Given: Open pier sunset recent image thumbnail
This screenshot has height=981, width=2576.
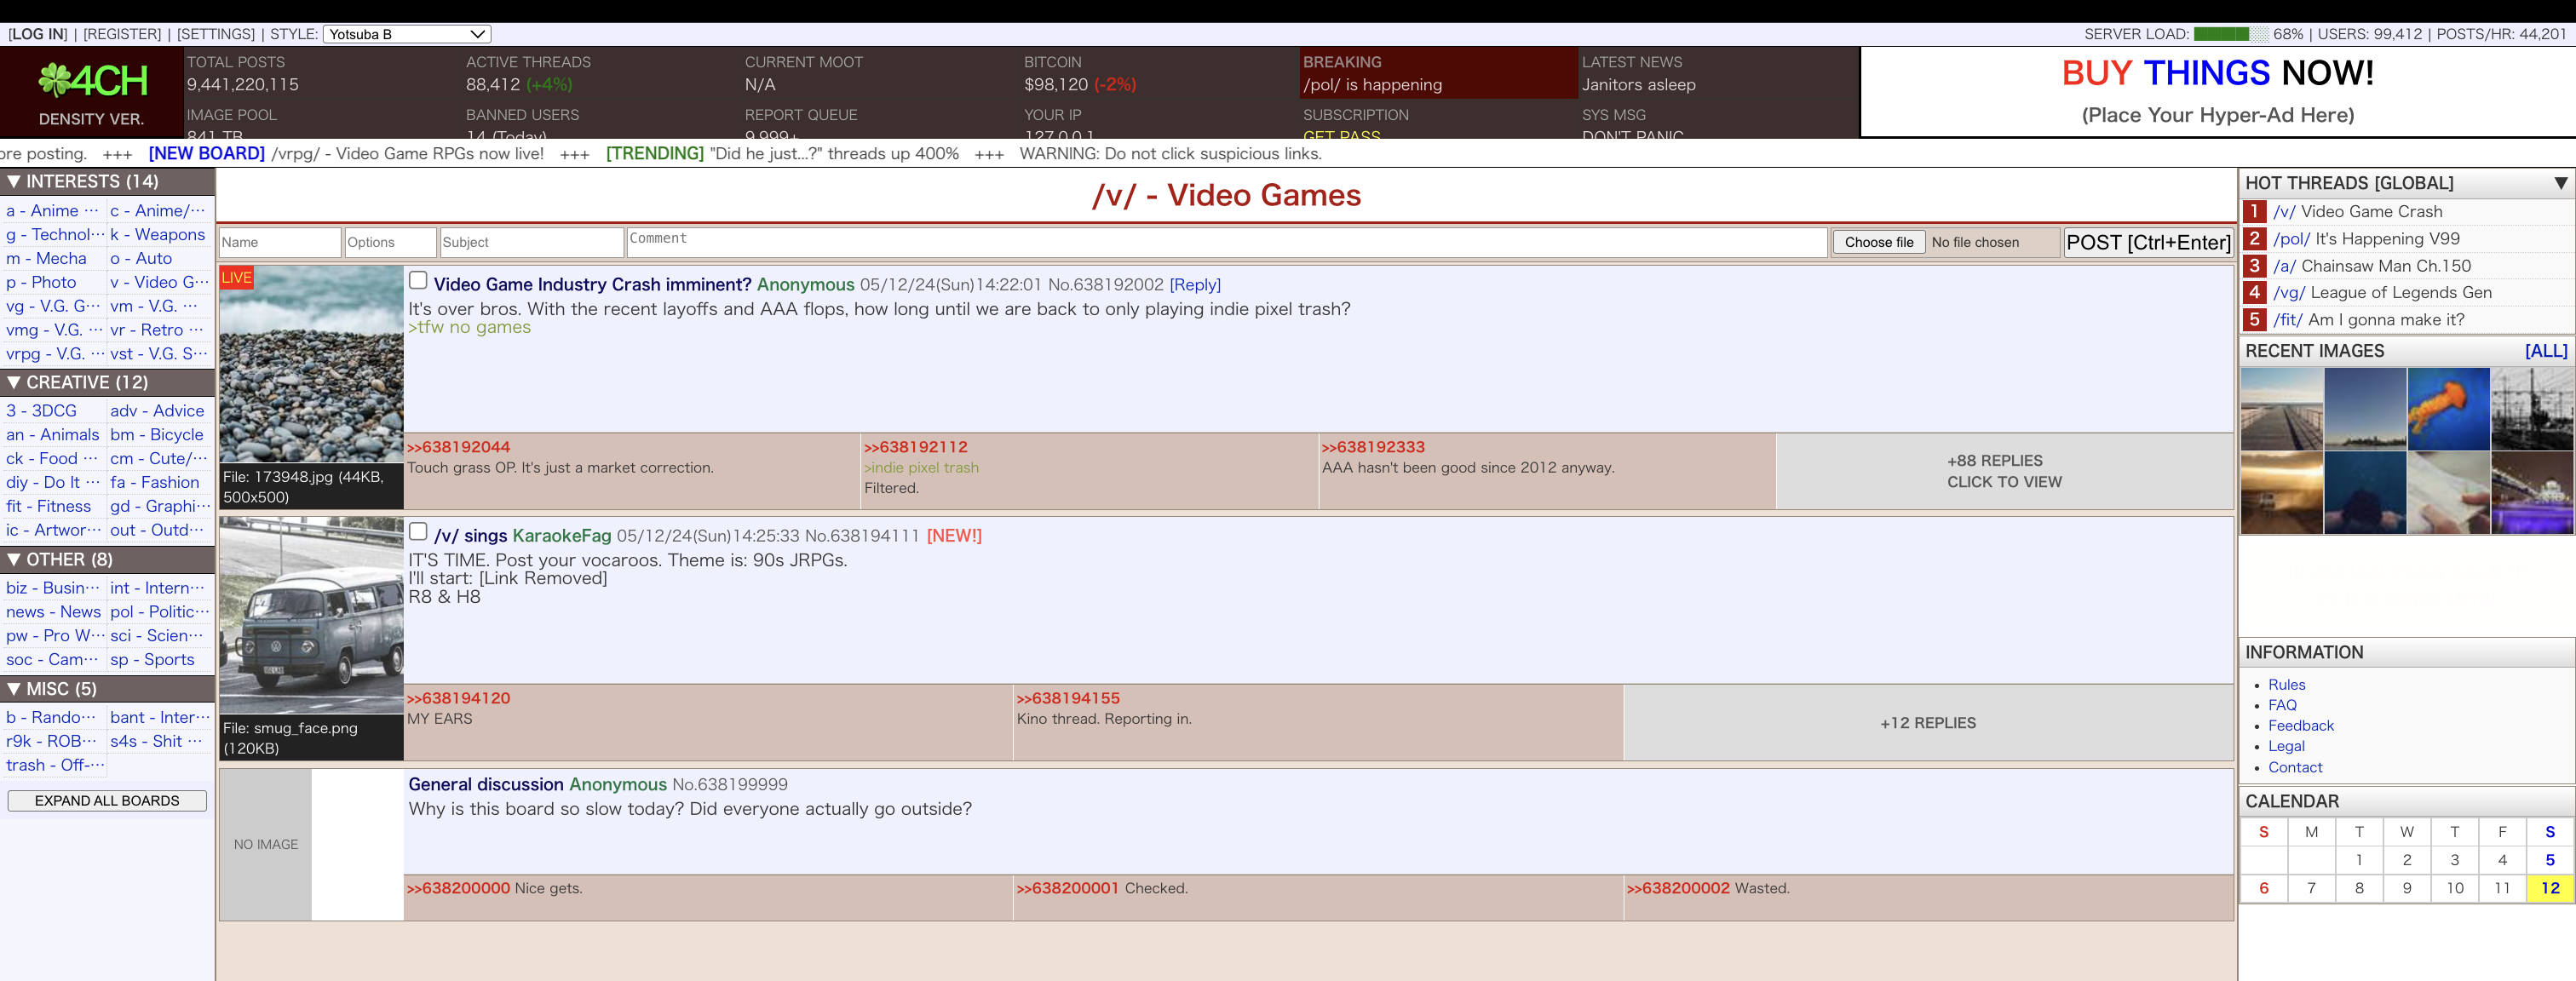Looking at the screenshot, I should click(x=2281, y=409).
